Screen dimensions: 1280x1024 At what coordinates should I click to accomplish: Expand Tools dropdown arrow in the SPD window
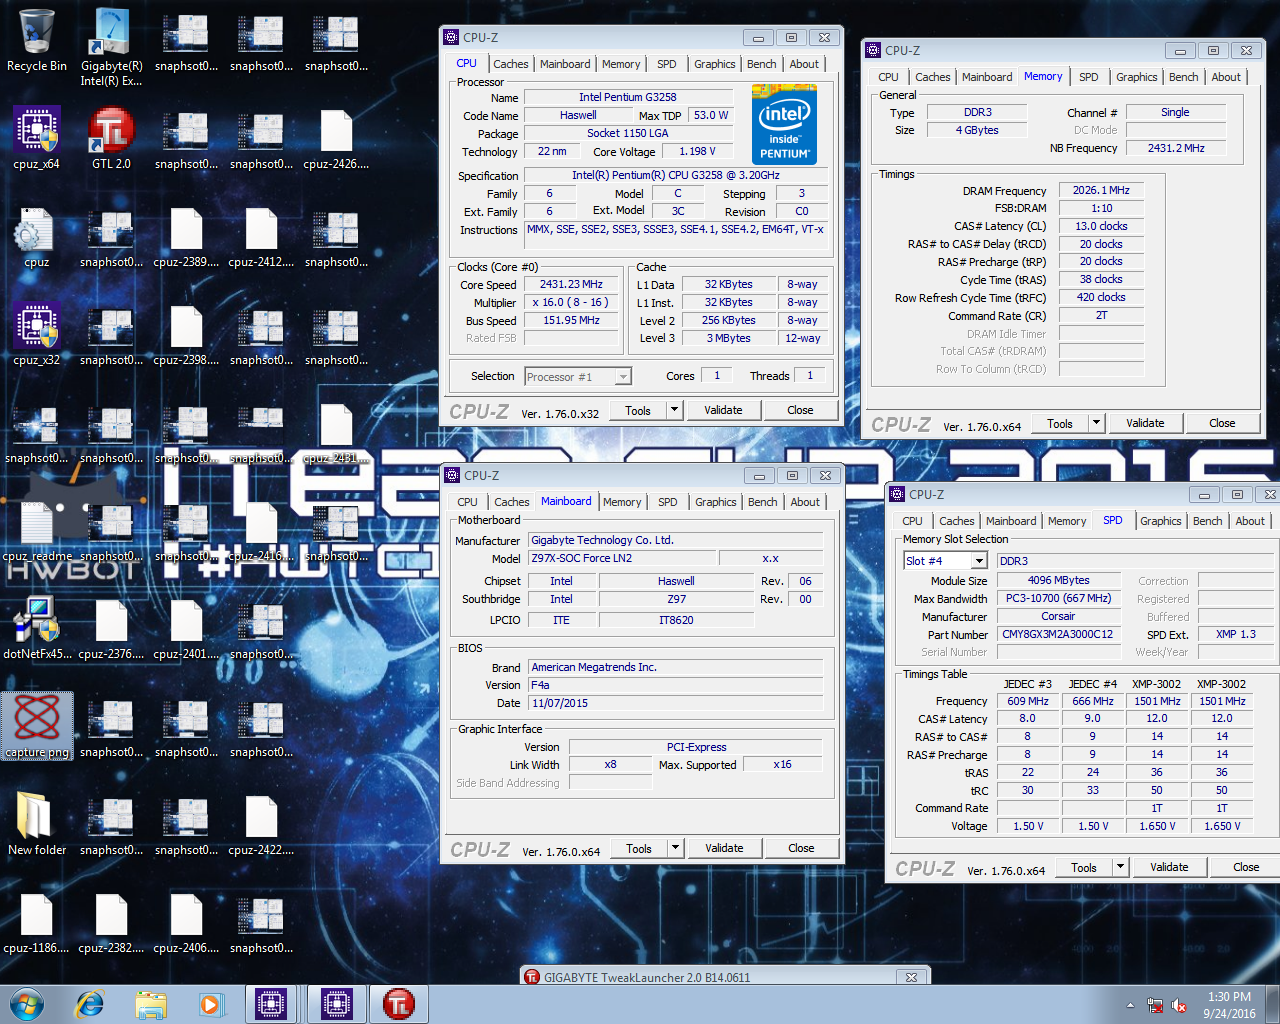[1120, 867]
